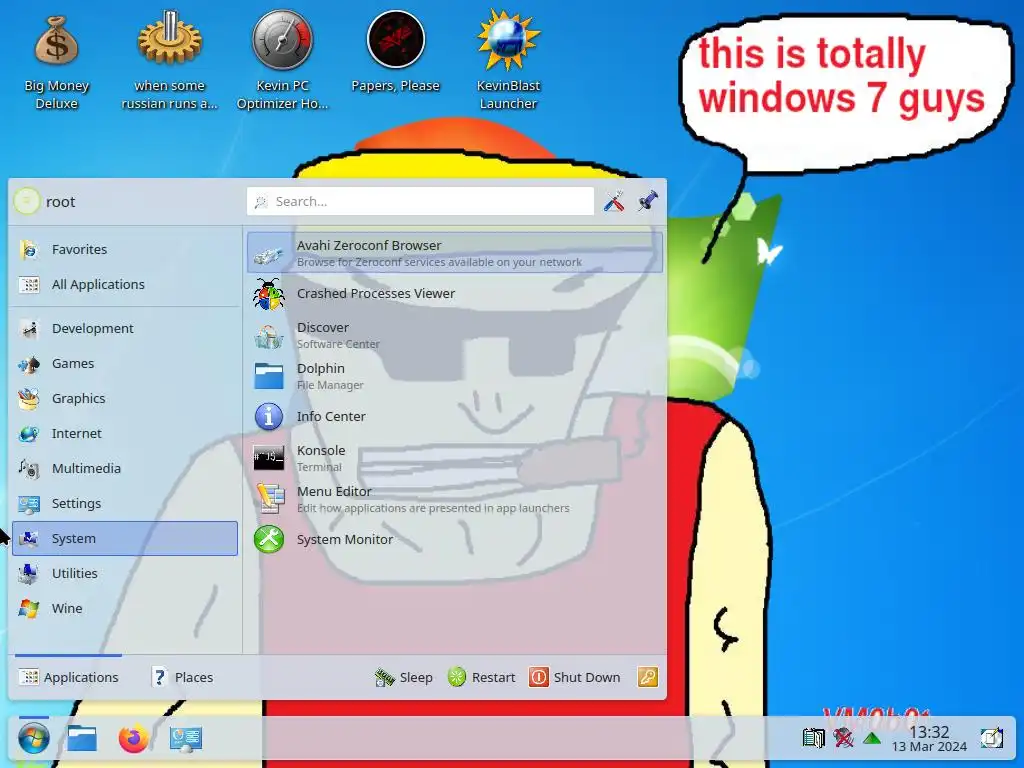This screenshot has width=1024, height=768.
Task: Click the Shut Down button
Action: point(575,677)
